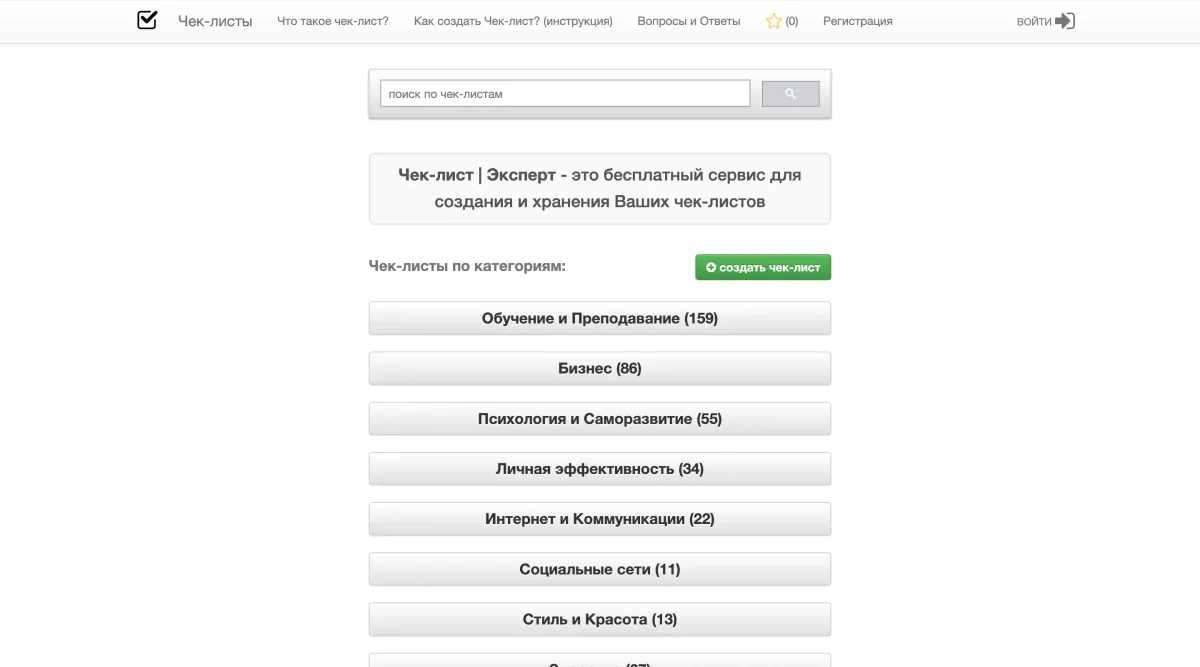Open 'Интернет и Коммуникации (22)' category

[x=600, y=519]
